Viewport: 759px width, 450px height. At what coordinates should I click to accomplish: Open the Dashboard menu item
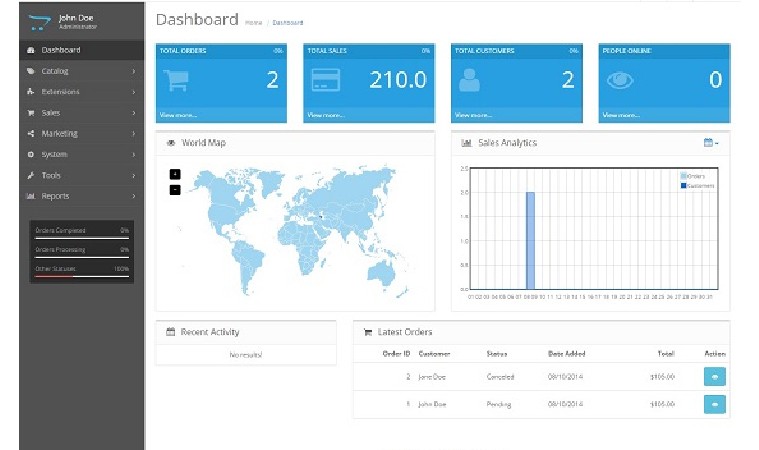pos(81,50)
